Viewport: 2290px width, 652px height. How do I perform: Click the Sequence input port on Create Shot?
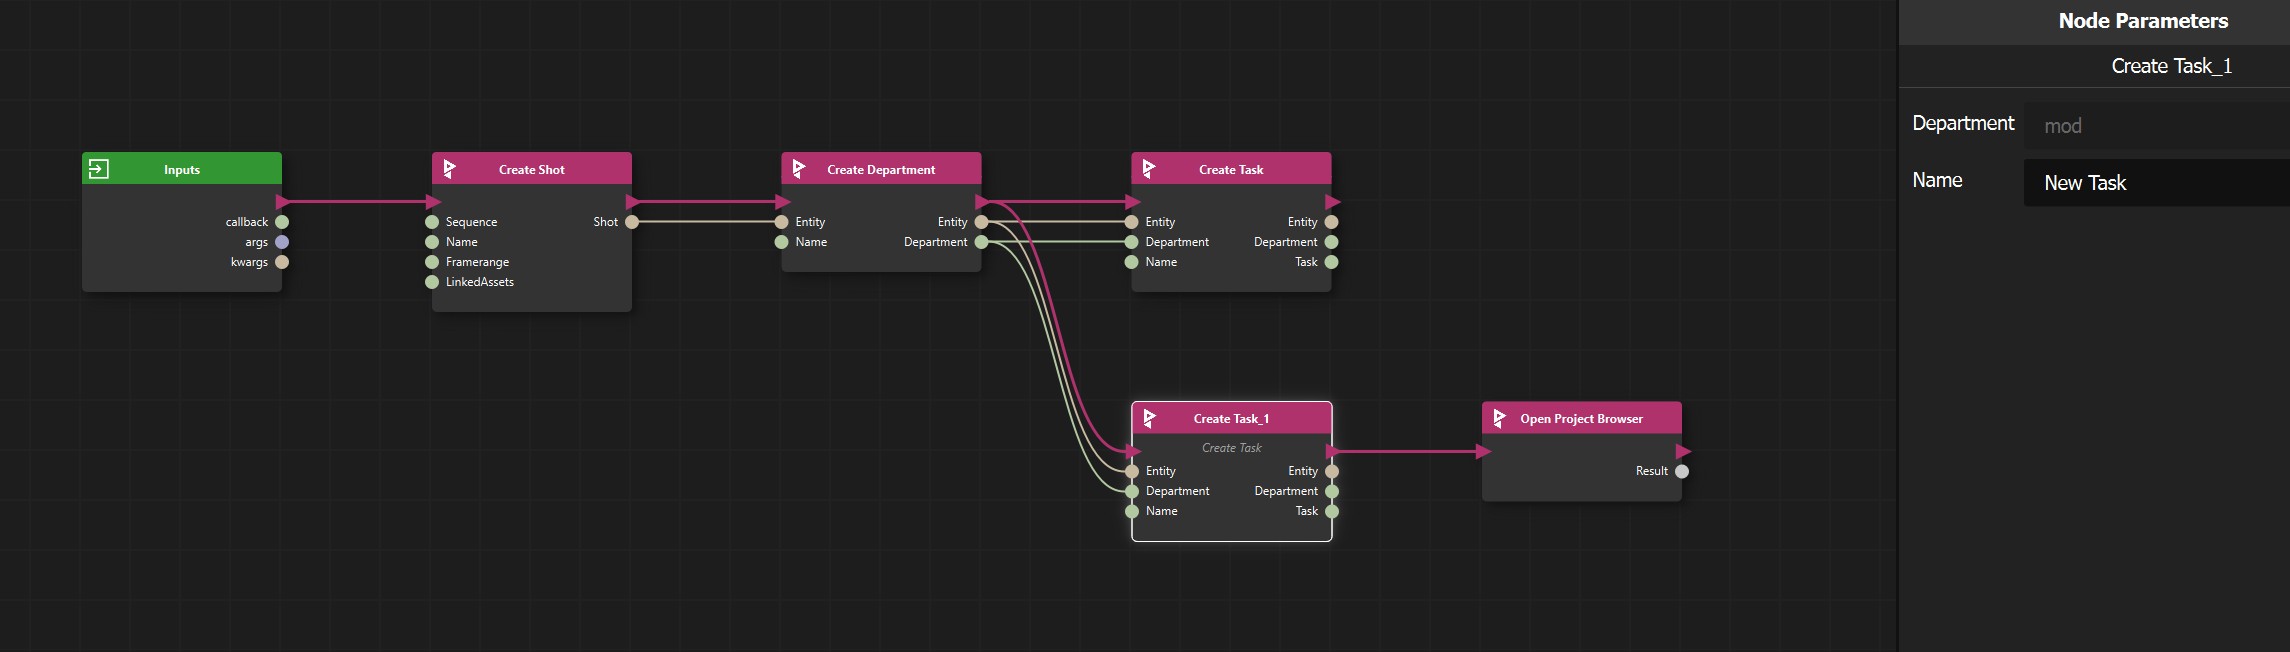click(432, 222)
